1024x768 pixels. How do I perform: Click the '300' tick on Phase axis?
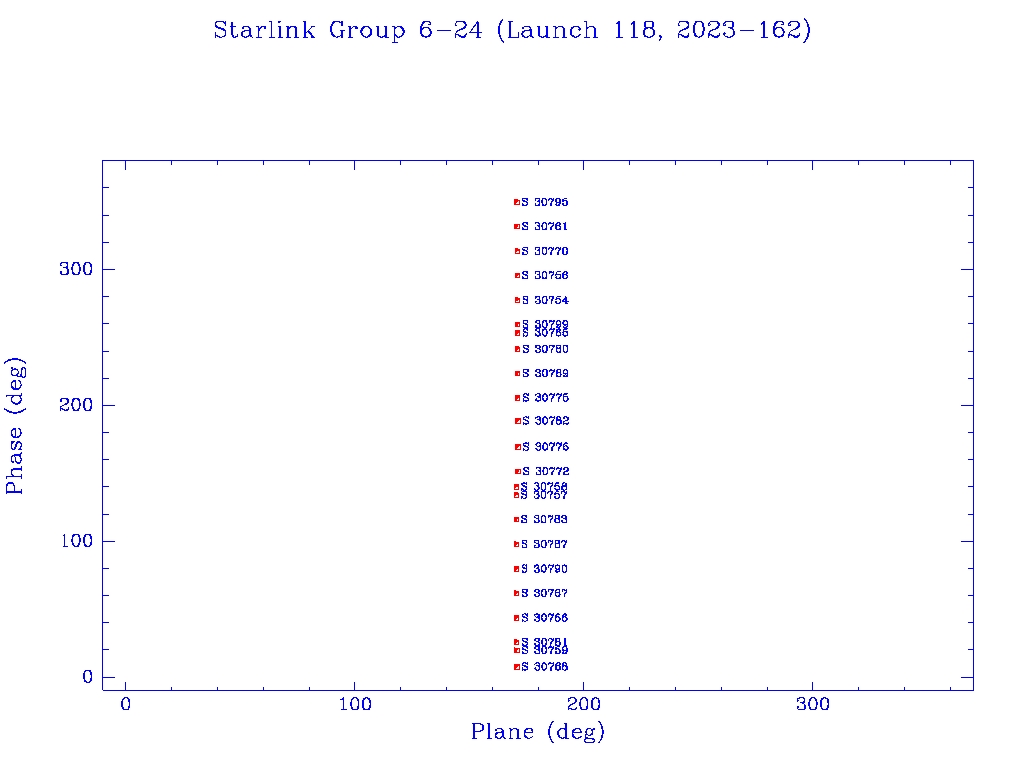click(x=76, y=269)
